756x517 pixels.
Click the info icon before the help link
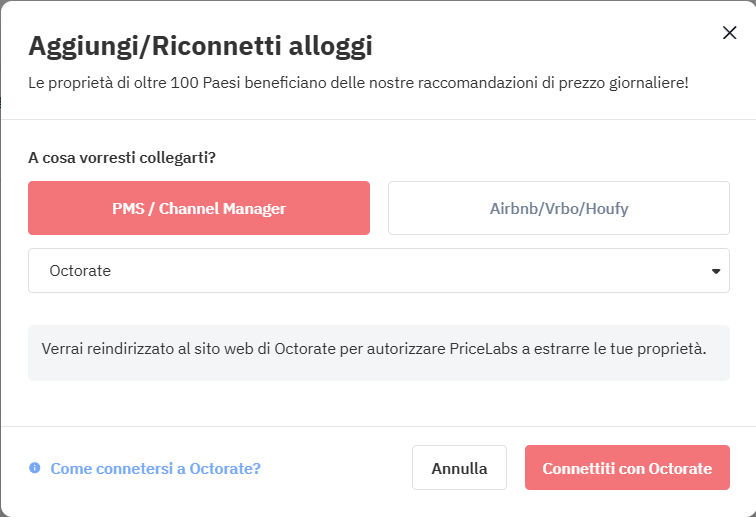(35, 468)
